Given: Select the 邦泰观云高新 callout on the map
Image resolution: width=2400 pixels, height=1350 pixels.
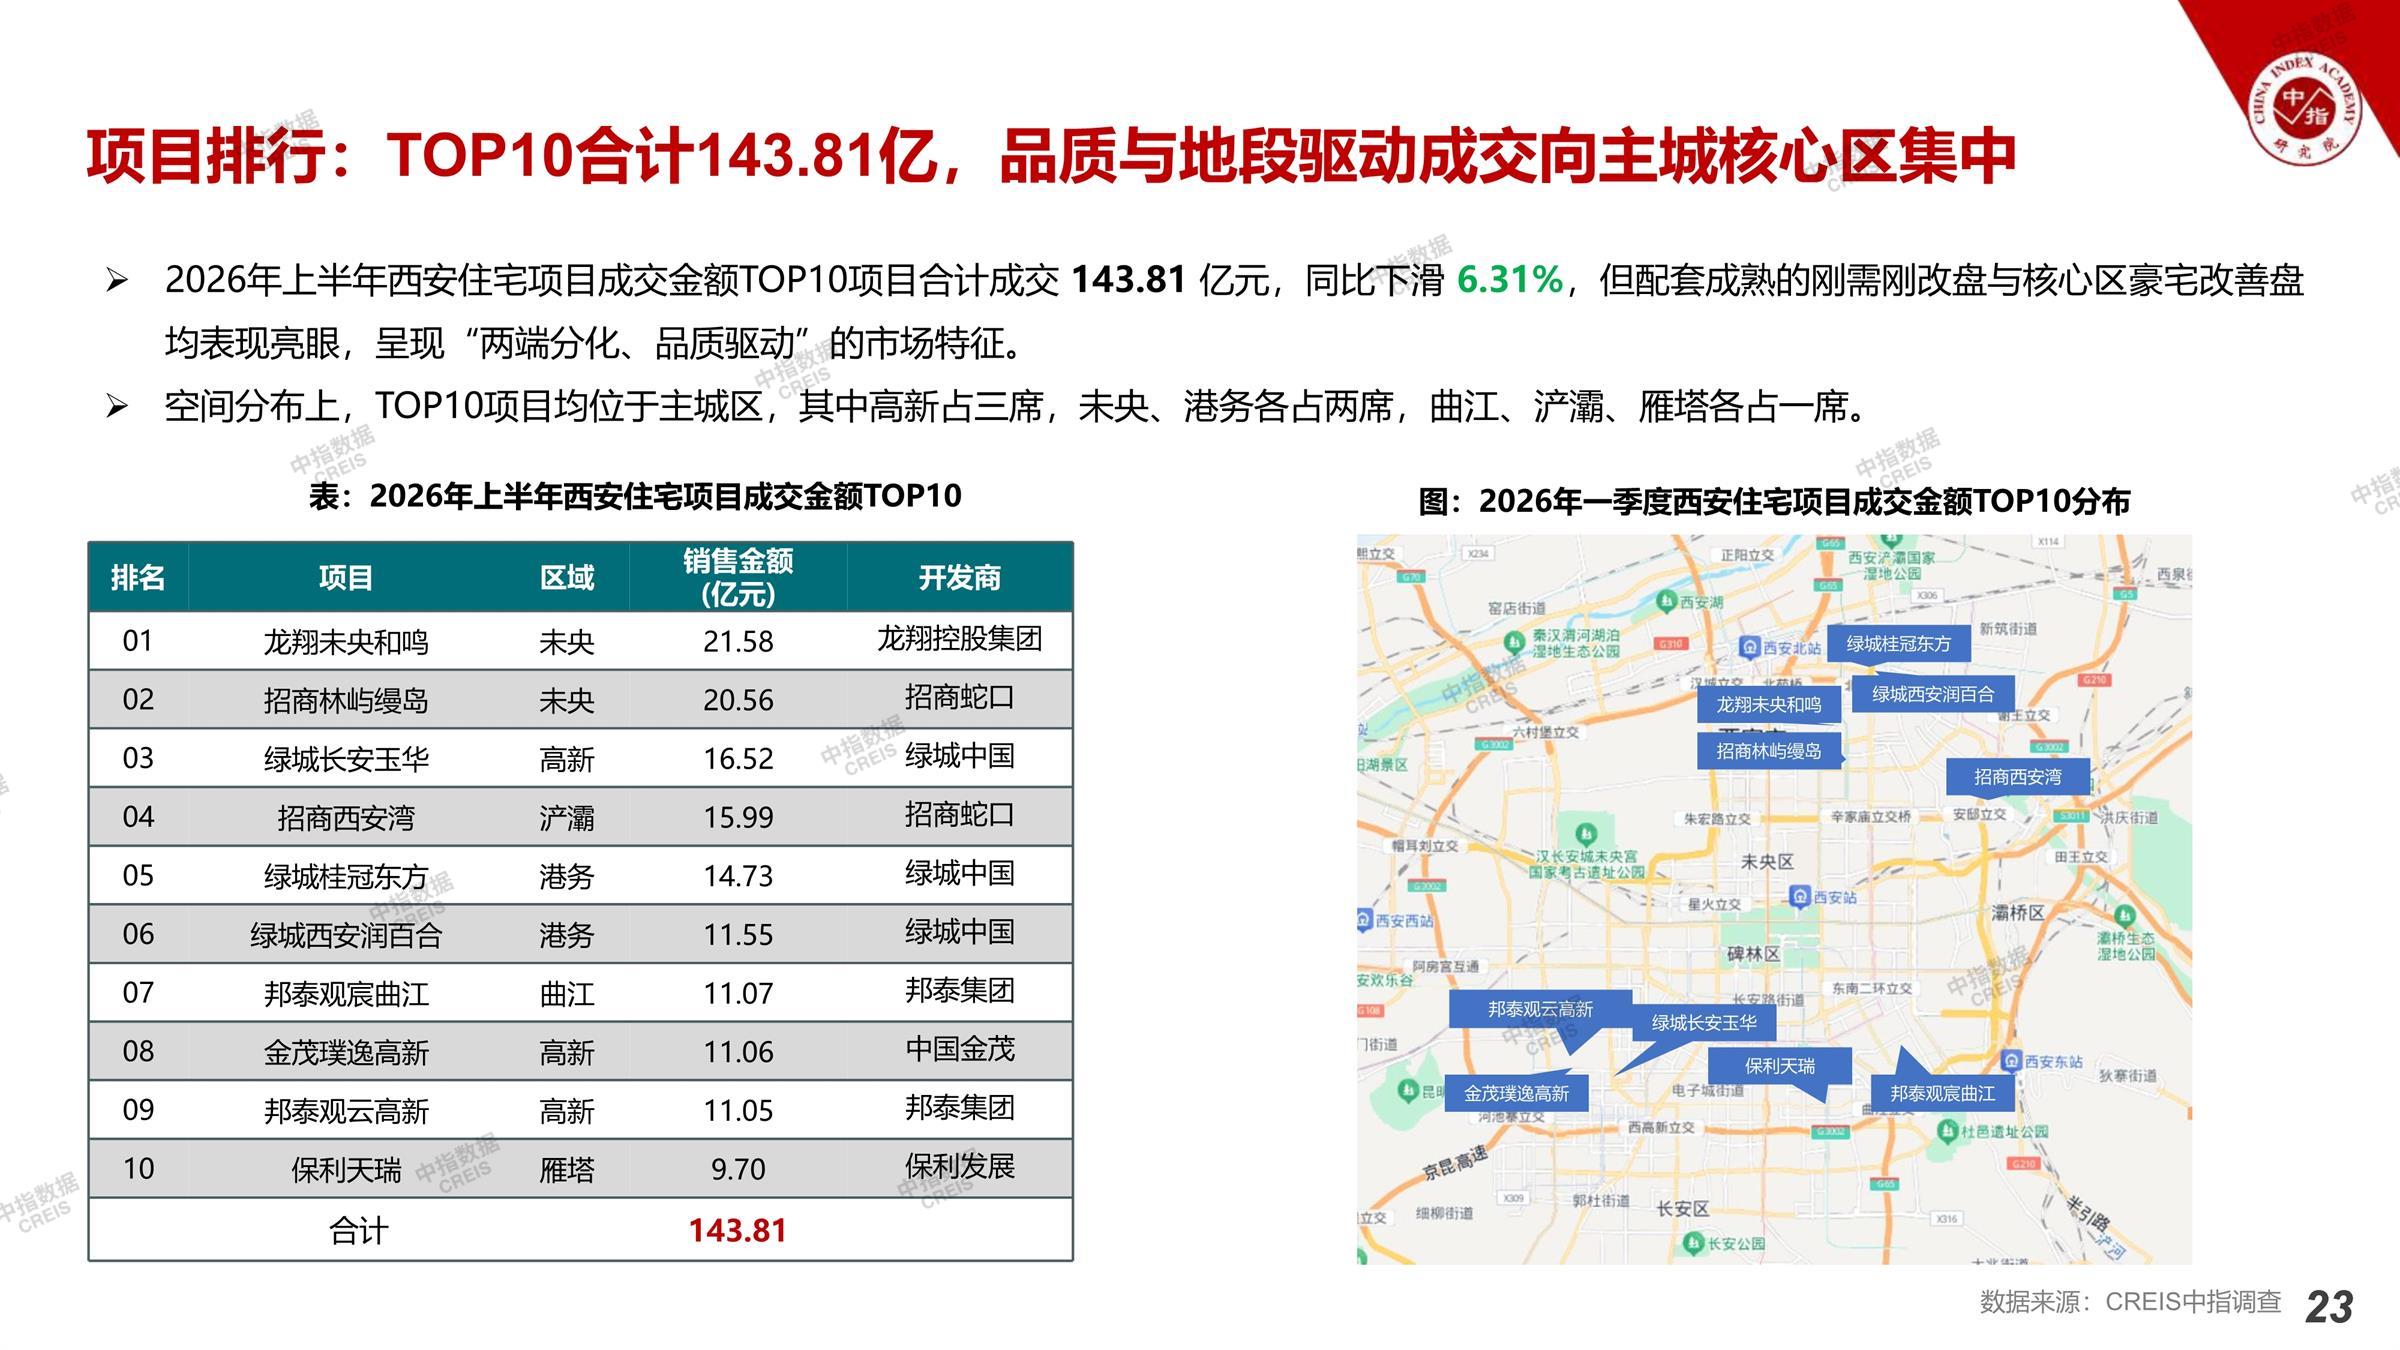Looking at the screenshot, I should coord(1540,1009).
